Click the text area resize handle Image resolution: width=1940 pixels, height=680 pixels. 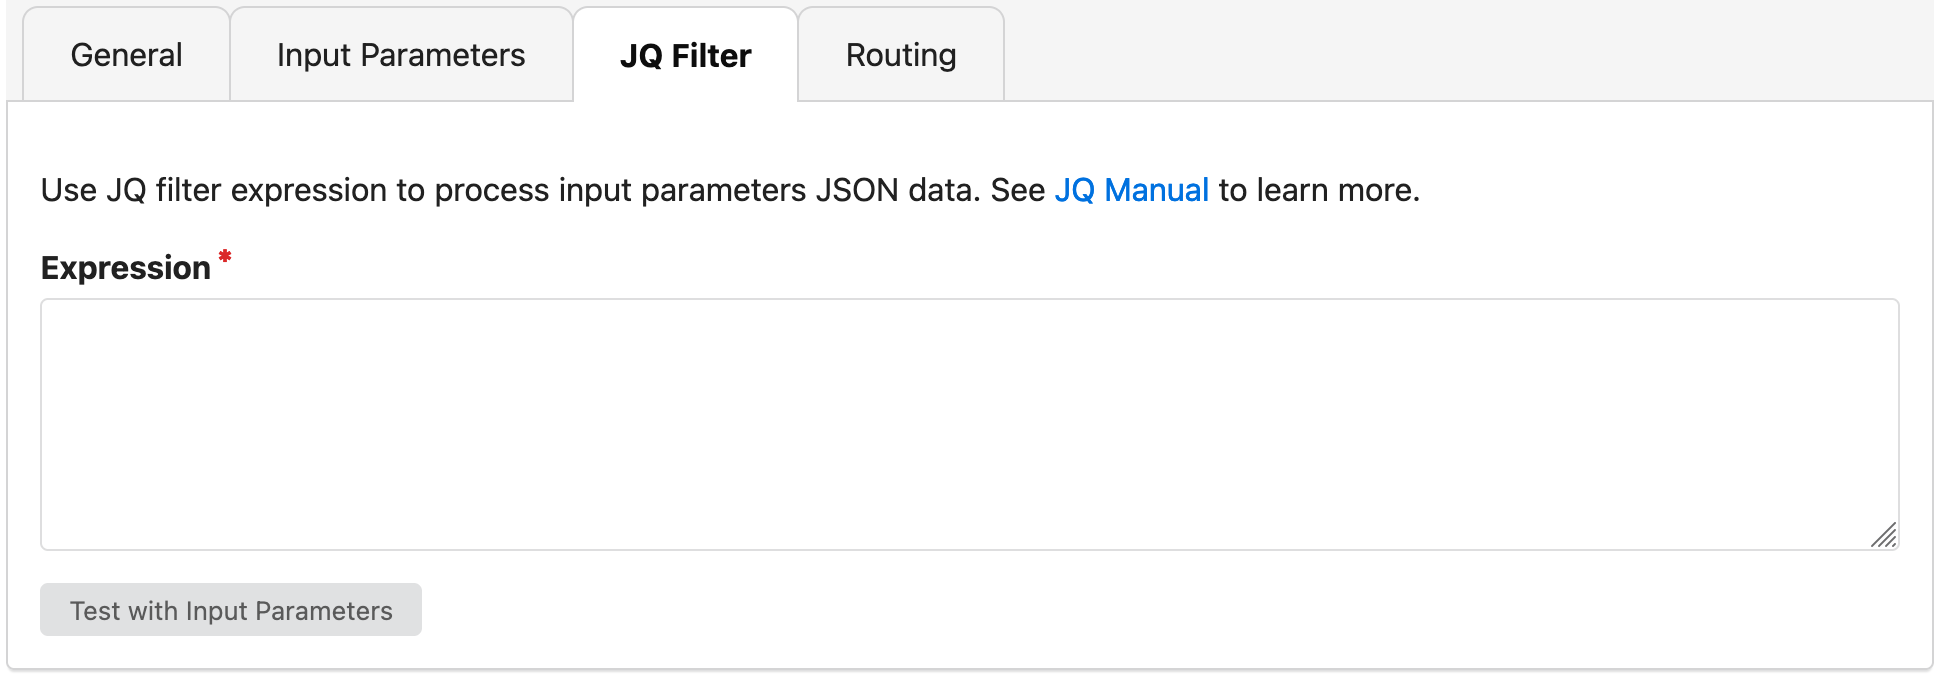click(1884, 536)
